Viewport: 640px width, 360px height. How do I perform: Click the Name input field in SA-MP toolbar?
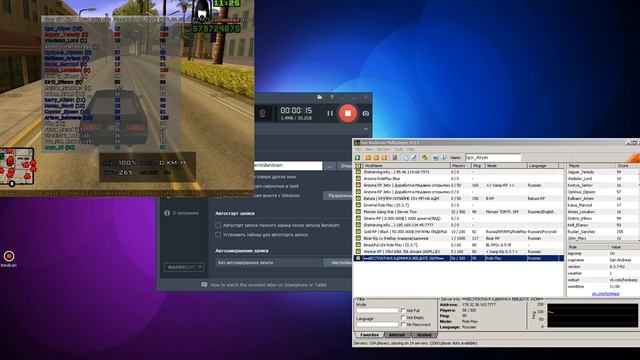pyautogui.click(x=493, y=157)
